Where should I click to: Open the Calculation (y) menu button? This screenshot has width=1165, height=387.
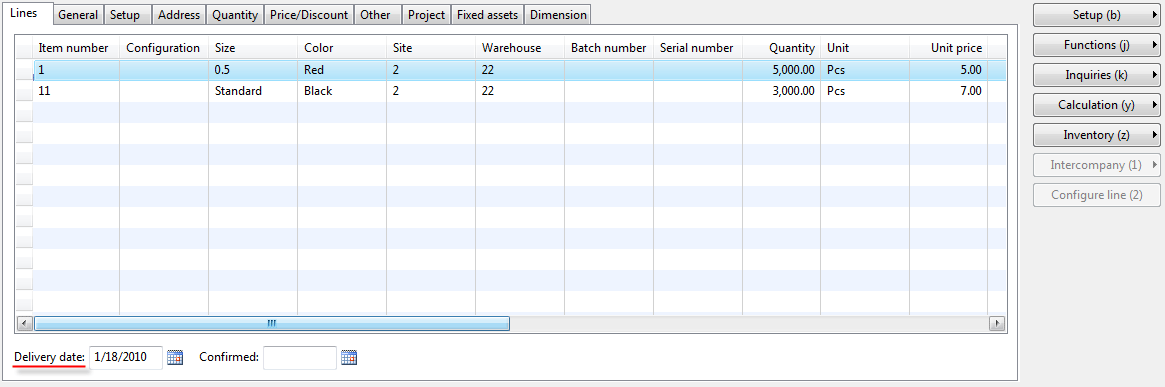1097,105
